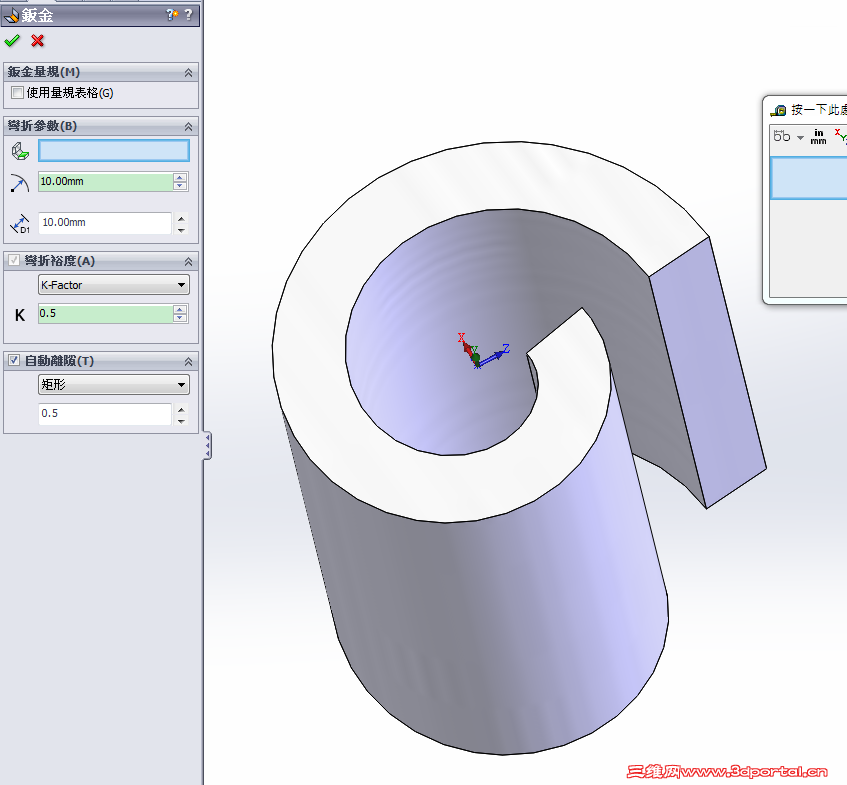
Task: Collapse the sheet metal gauge section
Action: tap(188, 72)
